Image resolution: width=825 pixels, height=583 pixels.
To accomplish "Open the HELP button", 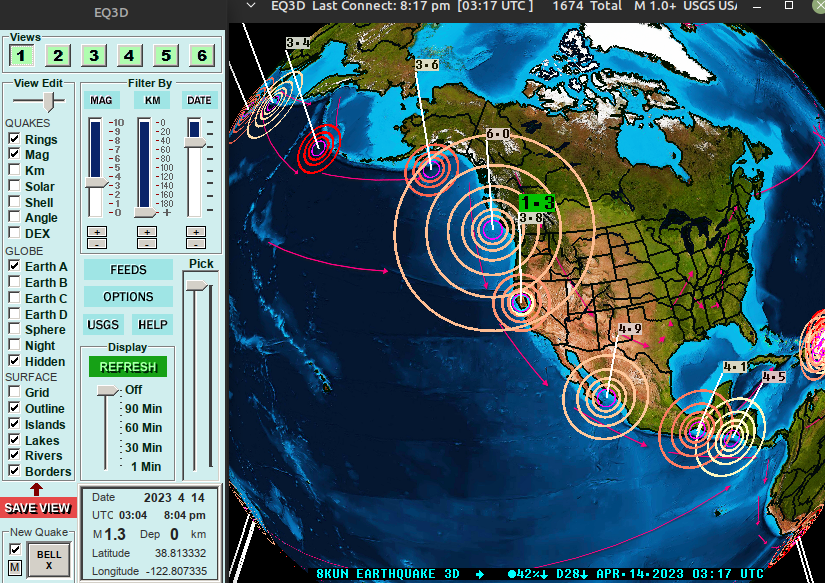I will click(153, 325).
